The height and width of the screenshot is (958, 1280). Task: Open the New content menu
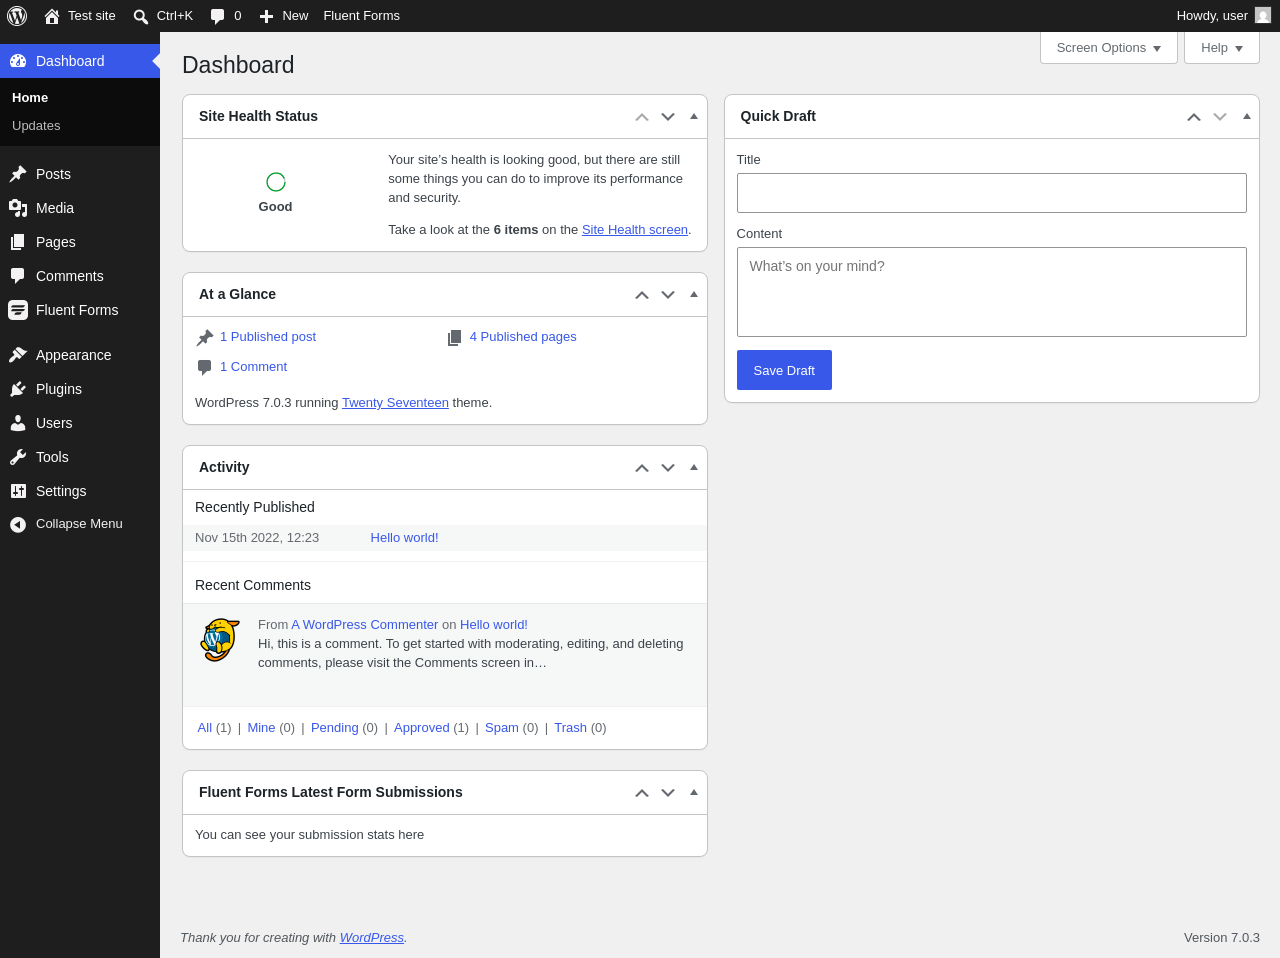pos(284,16)
